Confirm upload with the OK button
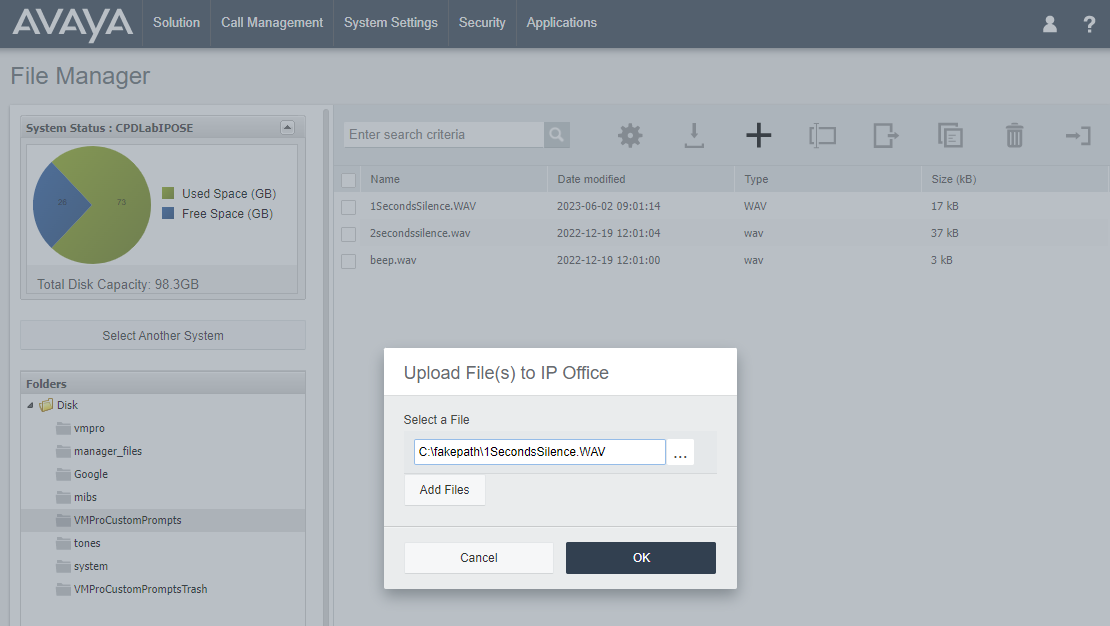The width and height of the screenshot is (1110, 626). (x=641, y=558)
